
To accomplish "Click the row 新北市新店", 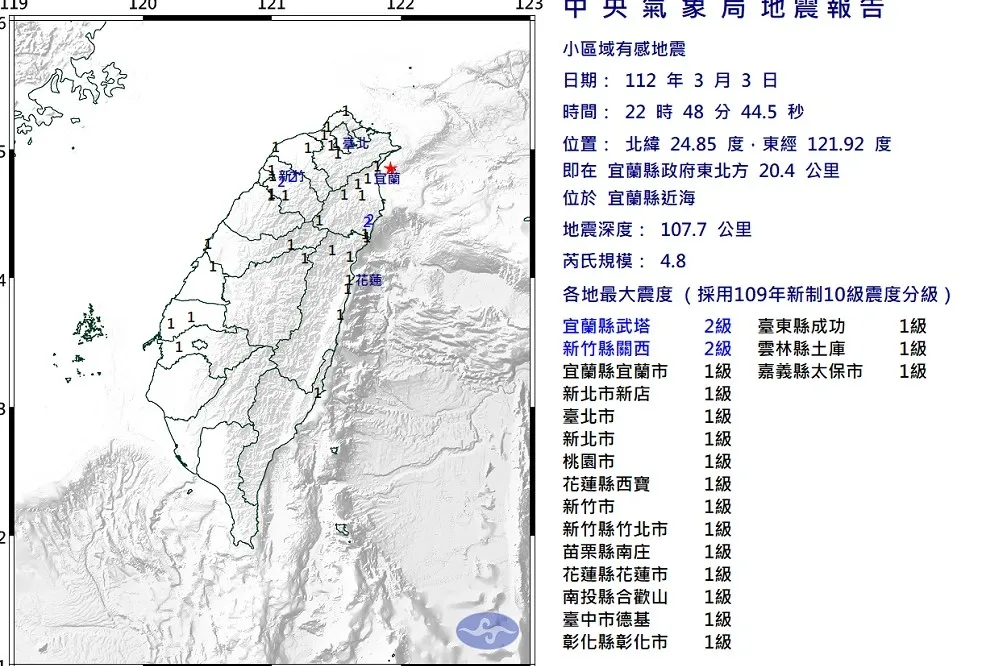I will [x=647, y=394].
